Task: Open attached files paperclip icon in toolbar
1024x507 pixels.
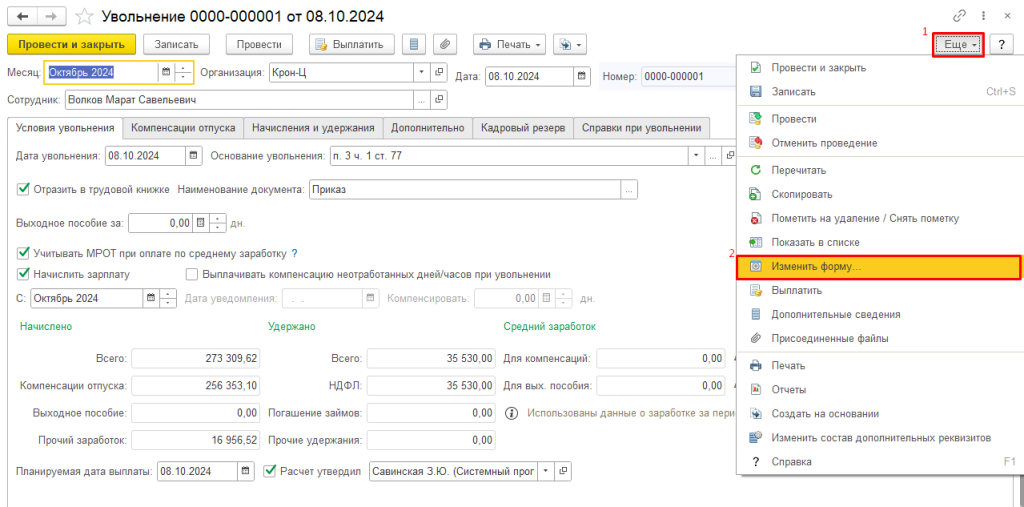Action: click(x=443, y=44)
